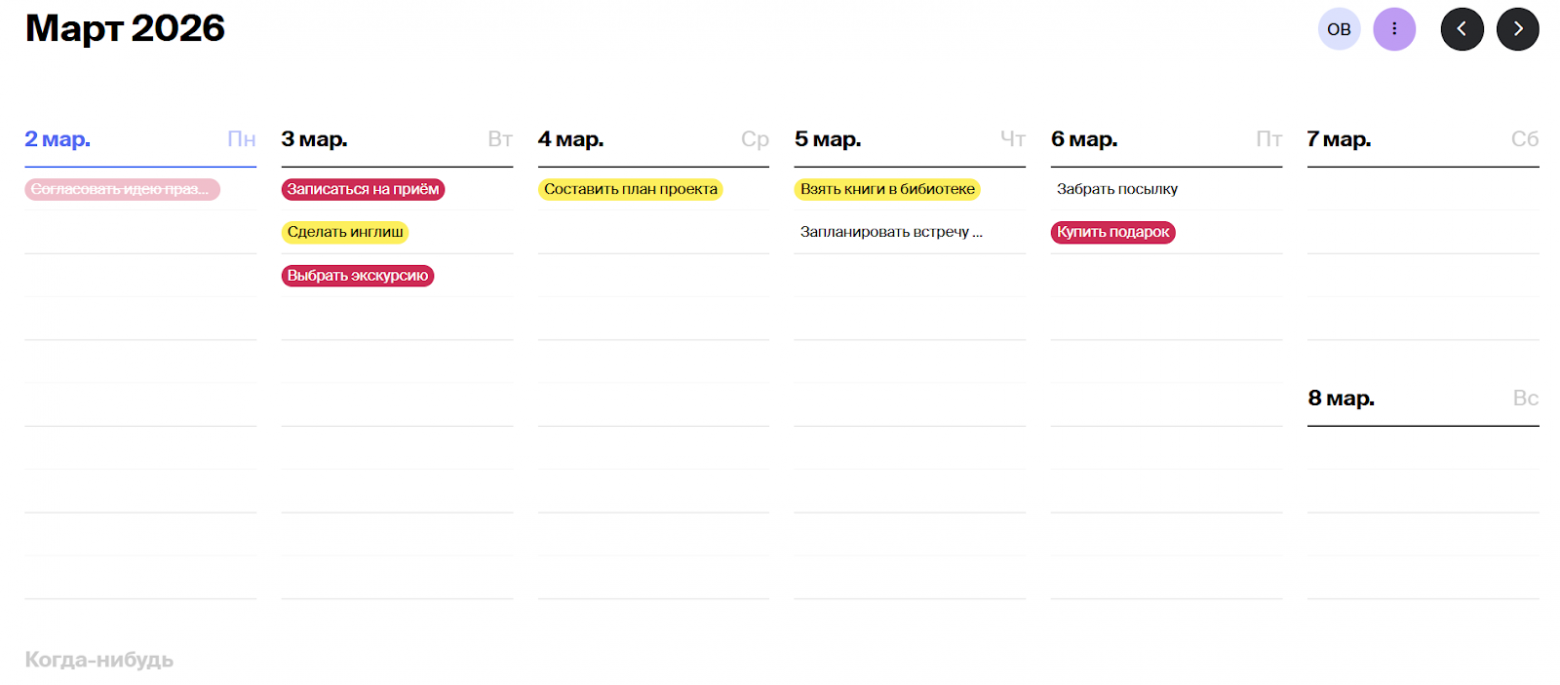Select the yellow task 'Сделать инглиш'
Viewport: 1560px width, 685px height.
[345, 232]
